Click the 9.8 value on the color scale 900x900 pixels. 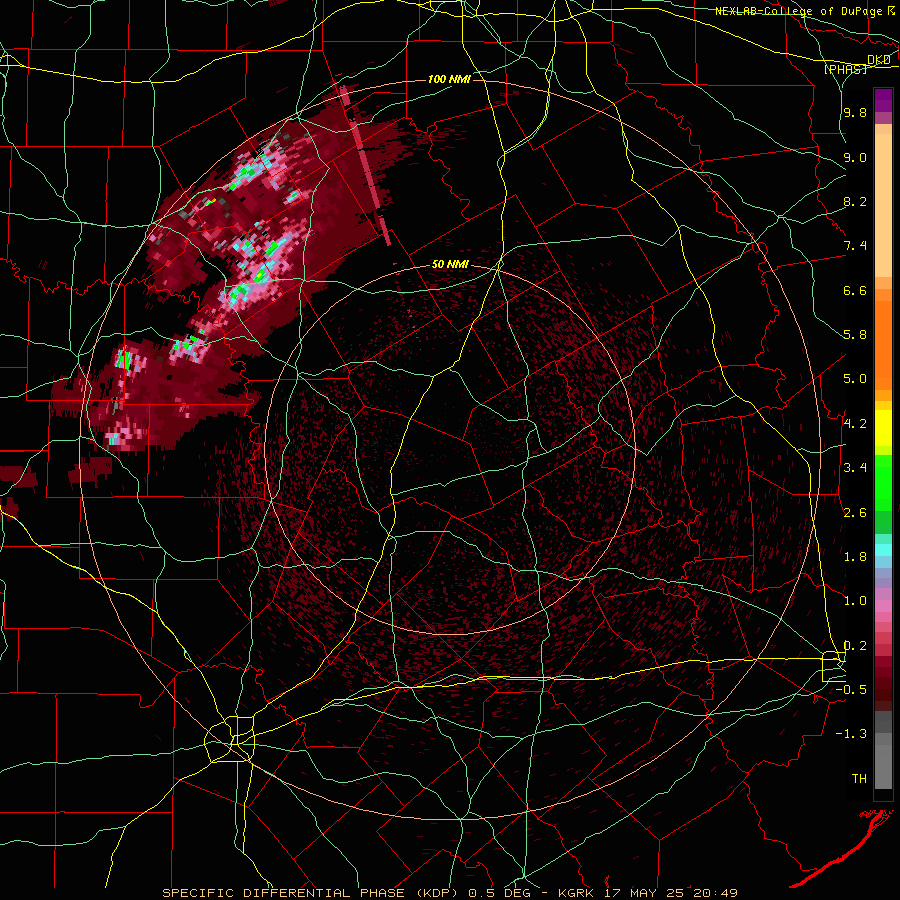point(855,113)
